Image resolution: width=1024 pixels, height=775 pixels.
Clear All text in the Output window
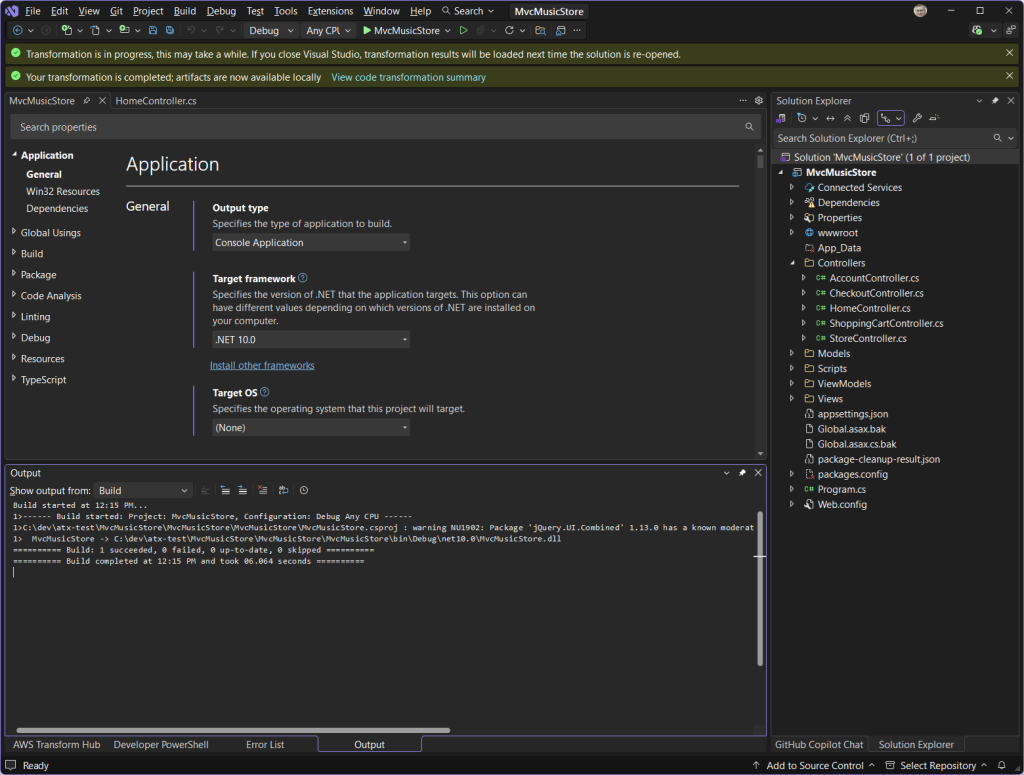(262, 490)
